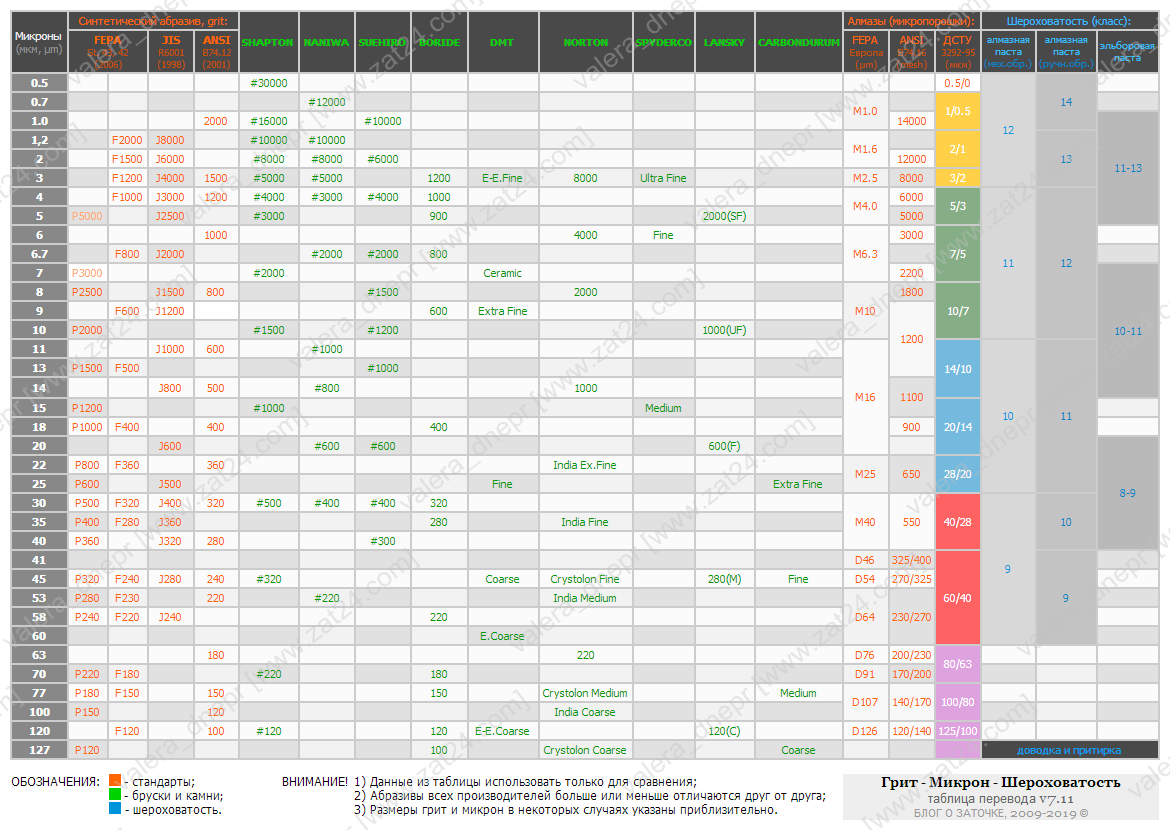Click the 'Грит - Микрон - Шероховатость' title
Screen dimensions: 1170x830
pyautogui.click(x=1001, y=782)
